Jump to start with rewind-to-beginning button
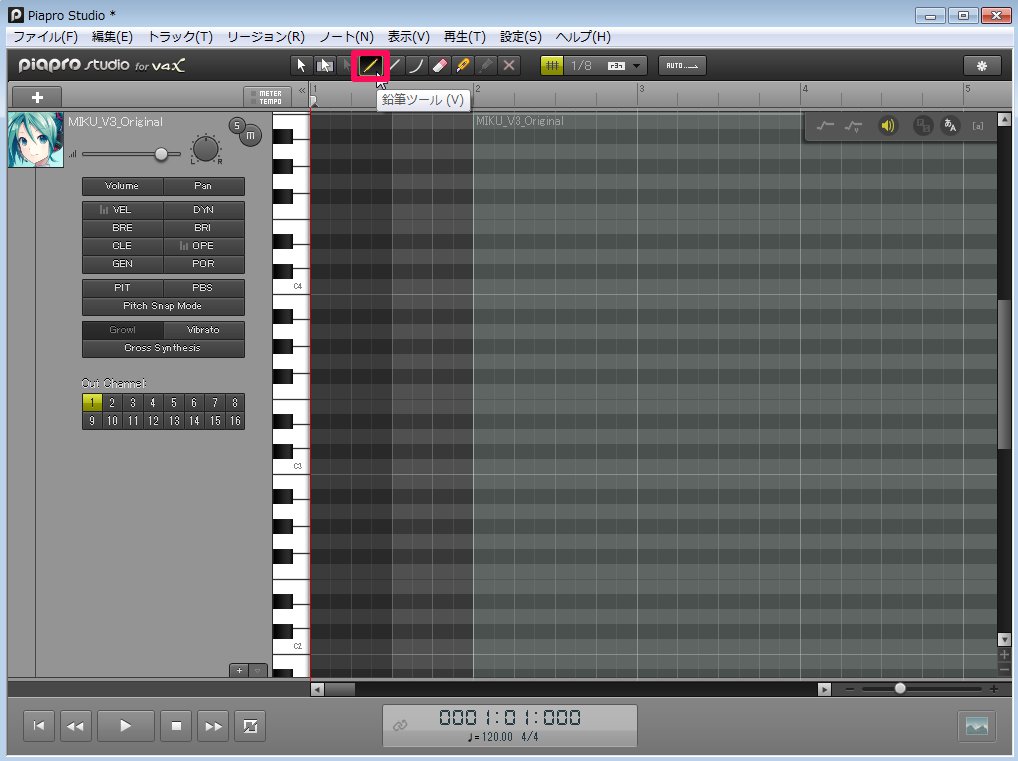Image resolution: width=1018 pixels, height=761 pixels. 39,726
